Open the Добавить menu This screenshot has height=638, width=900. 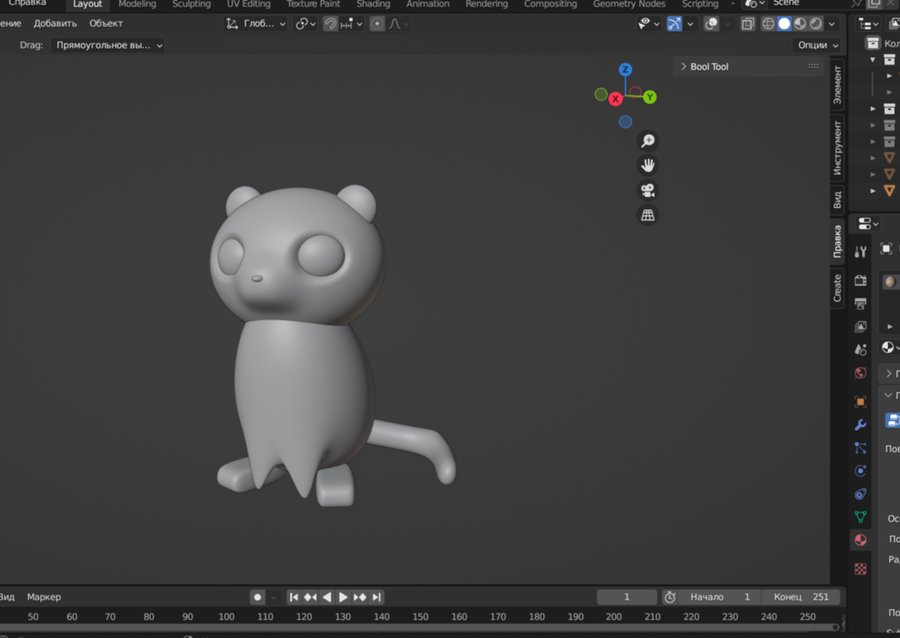(55, 23)
